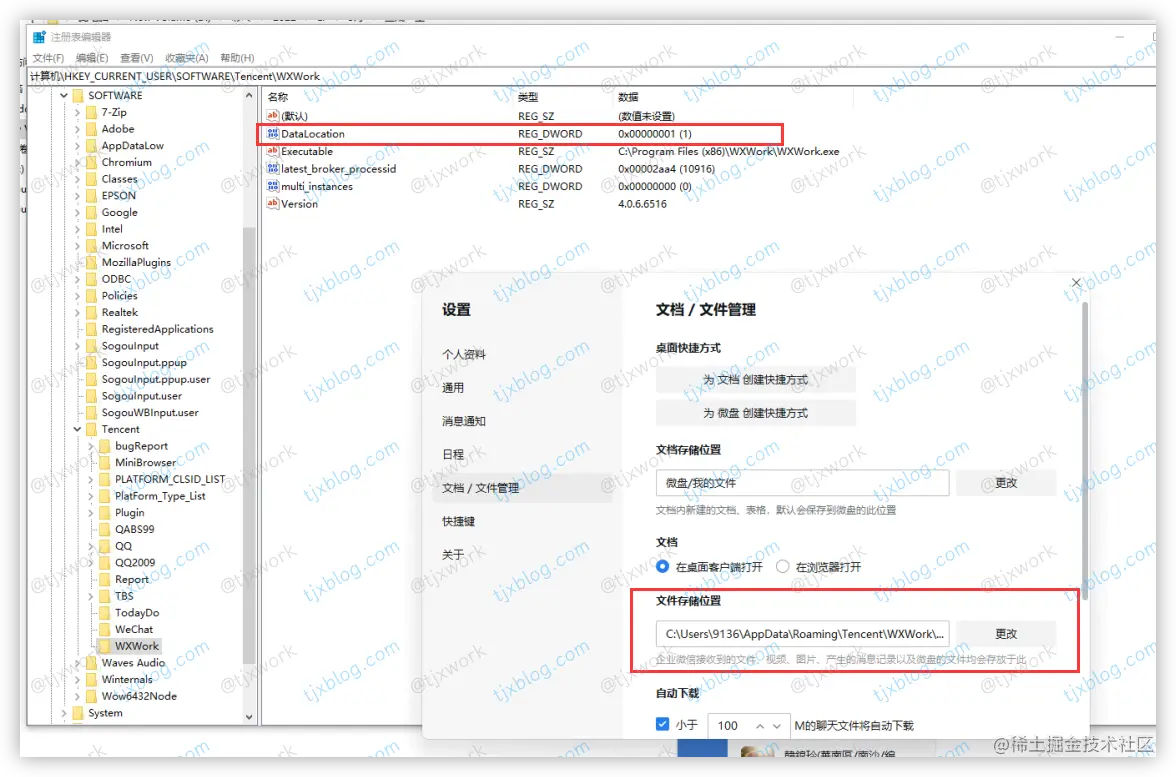Select 在桌面客户端打开 radio button
Screen dimensions: 1176x777
point(664,565)
